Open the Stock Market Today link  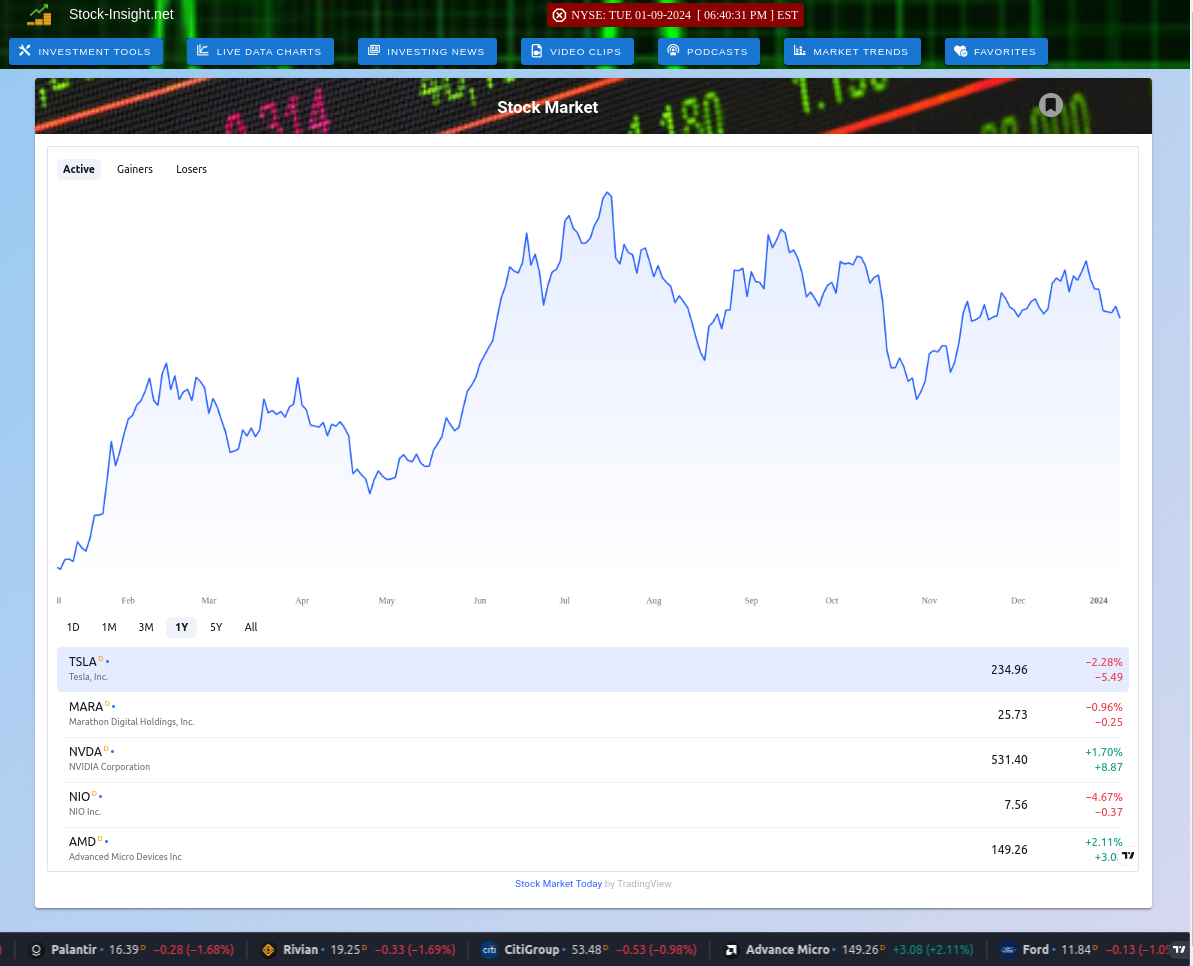click(x=558, y=884)
